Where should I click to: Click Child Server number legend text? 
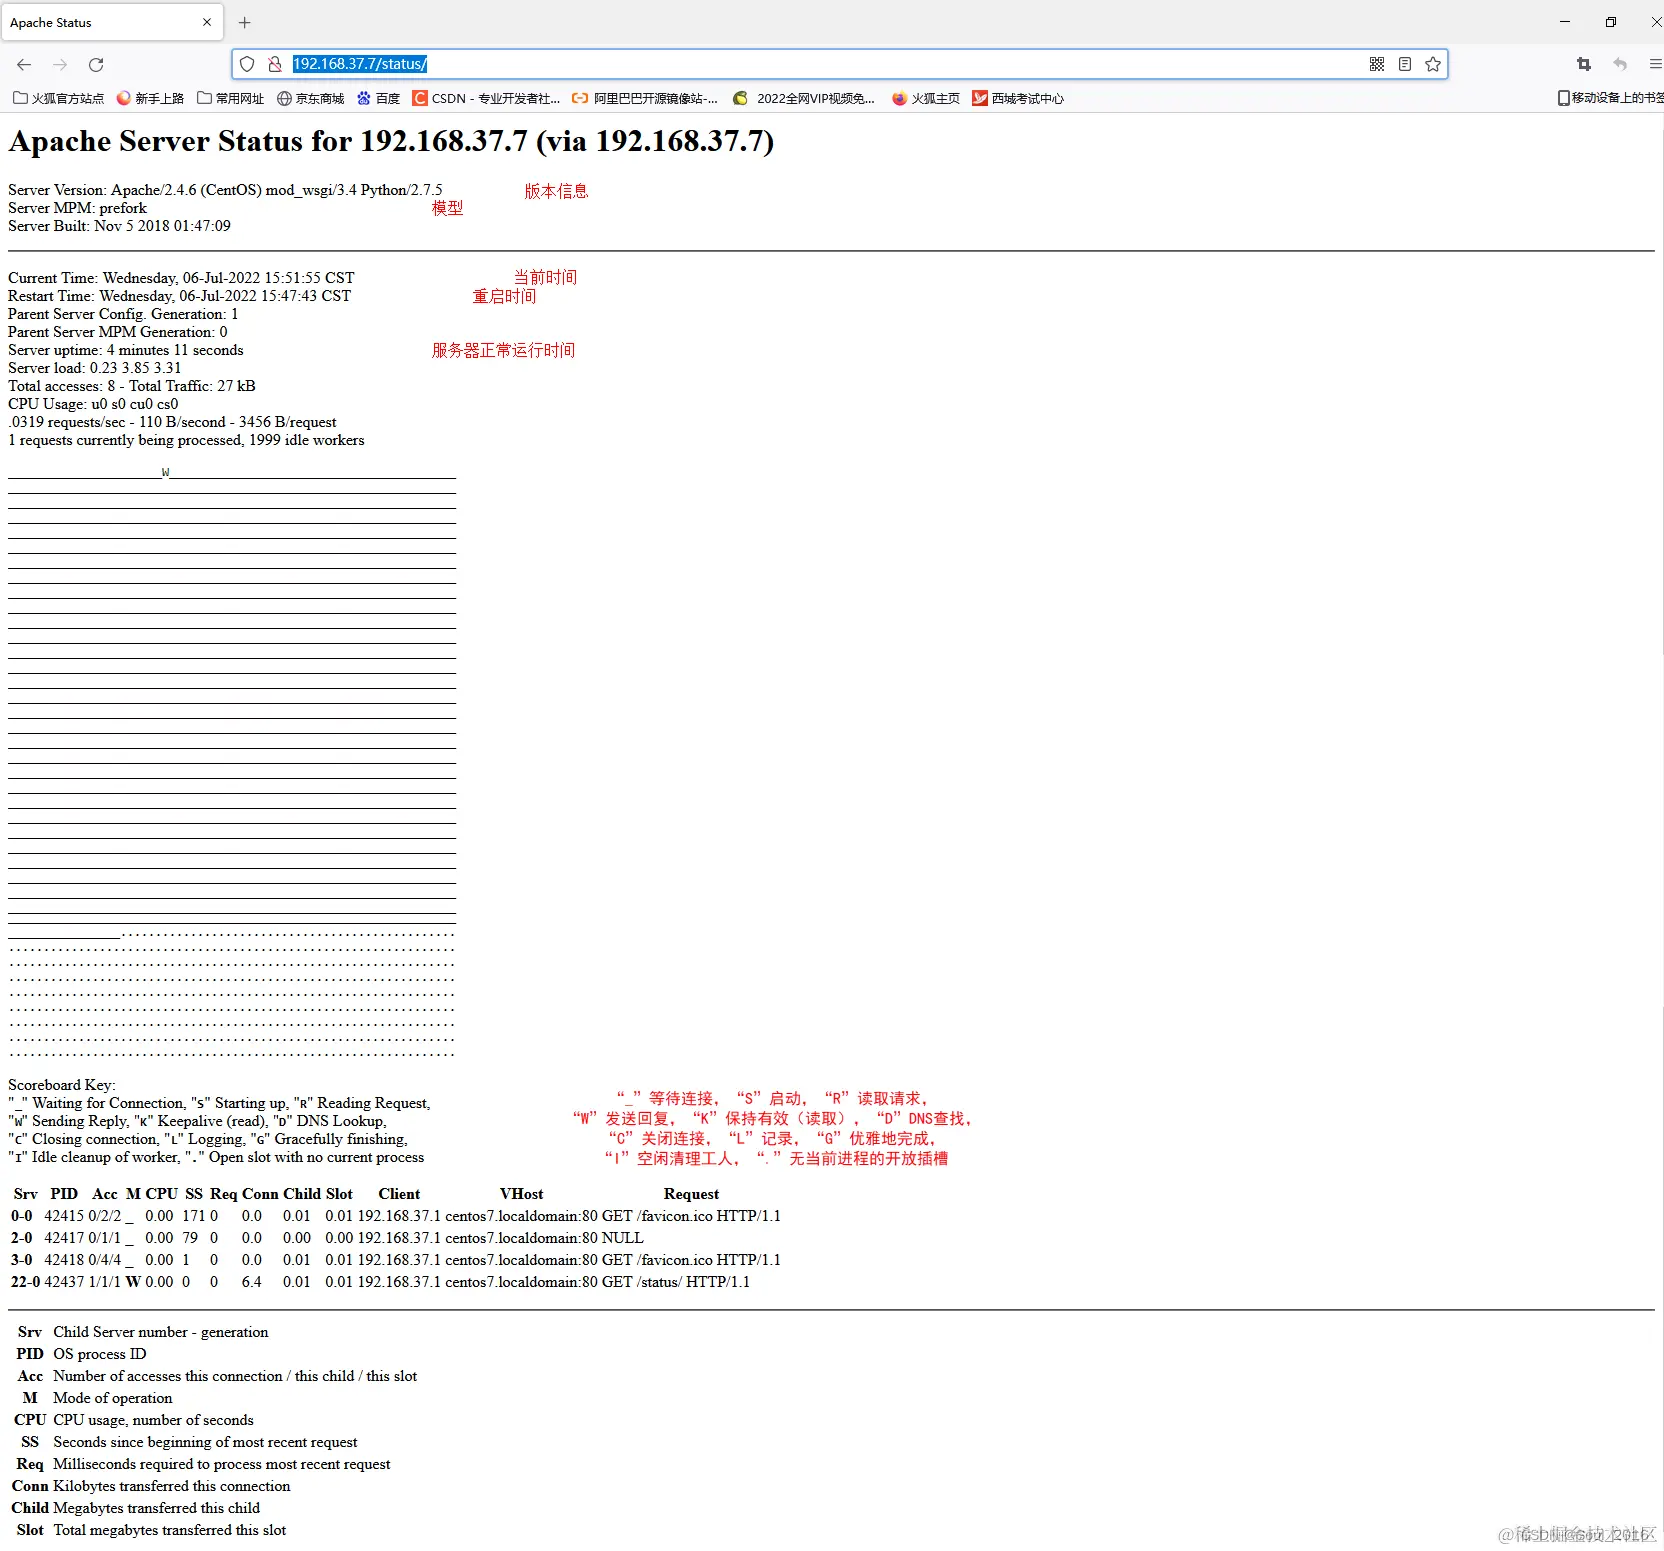(160, 1332)
